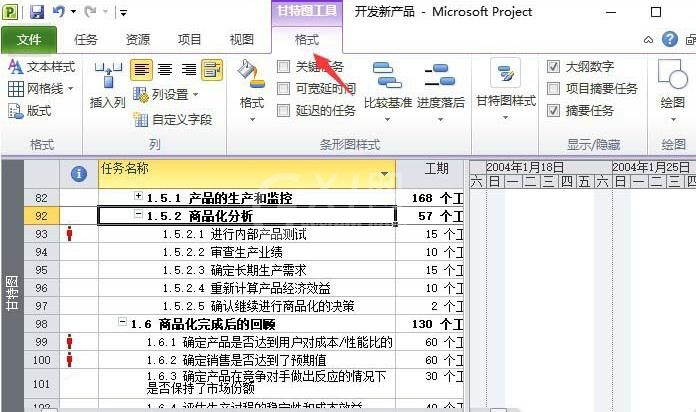Open the 任务名称 column filter arrow
The image size is (696, 412).
384,174
